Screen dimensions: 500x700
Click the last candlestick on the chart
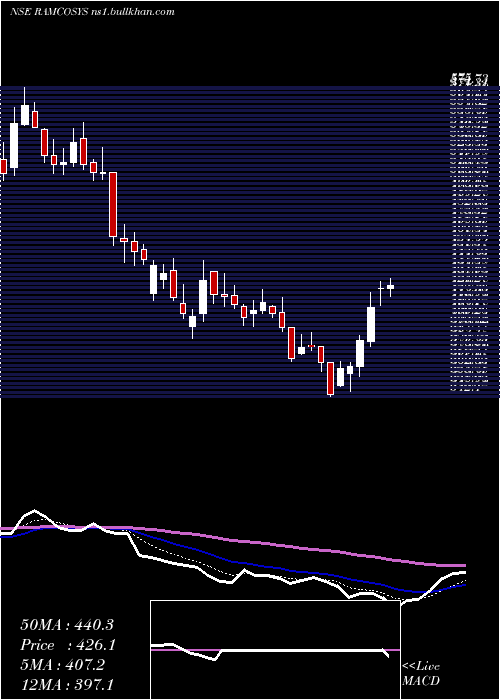pos(390,287)
